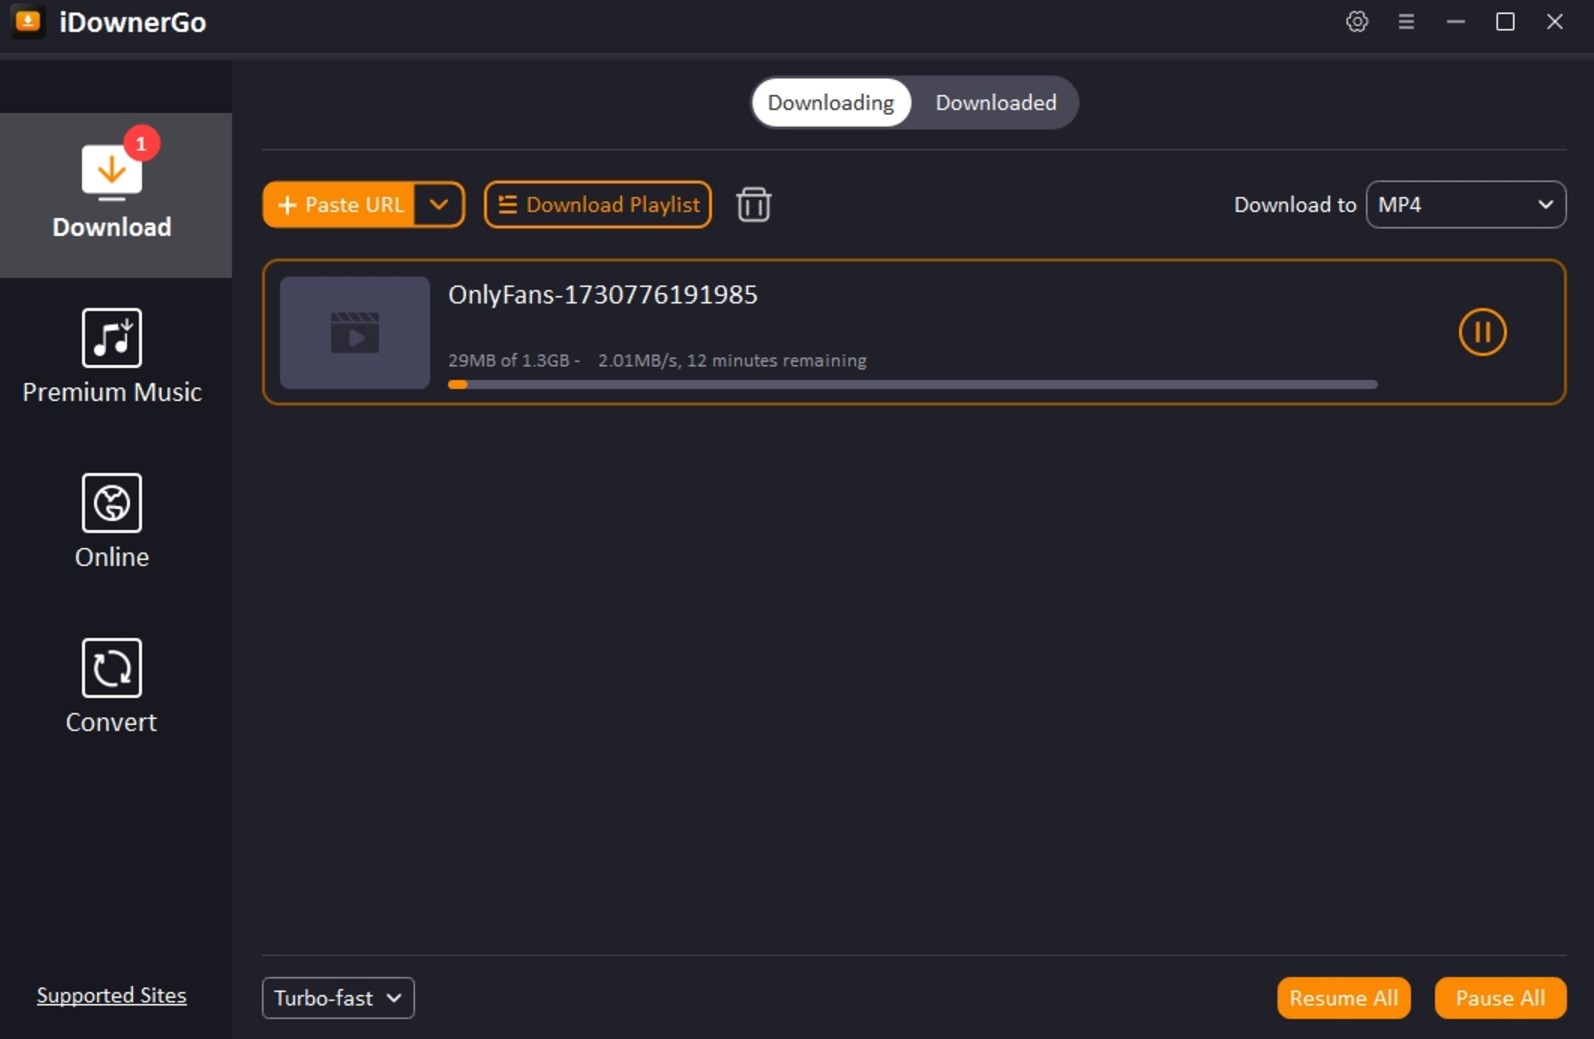
Task: Click the '2.01MB/s, 12 minutes remaining' status text
Action: (732, 361)
